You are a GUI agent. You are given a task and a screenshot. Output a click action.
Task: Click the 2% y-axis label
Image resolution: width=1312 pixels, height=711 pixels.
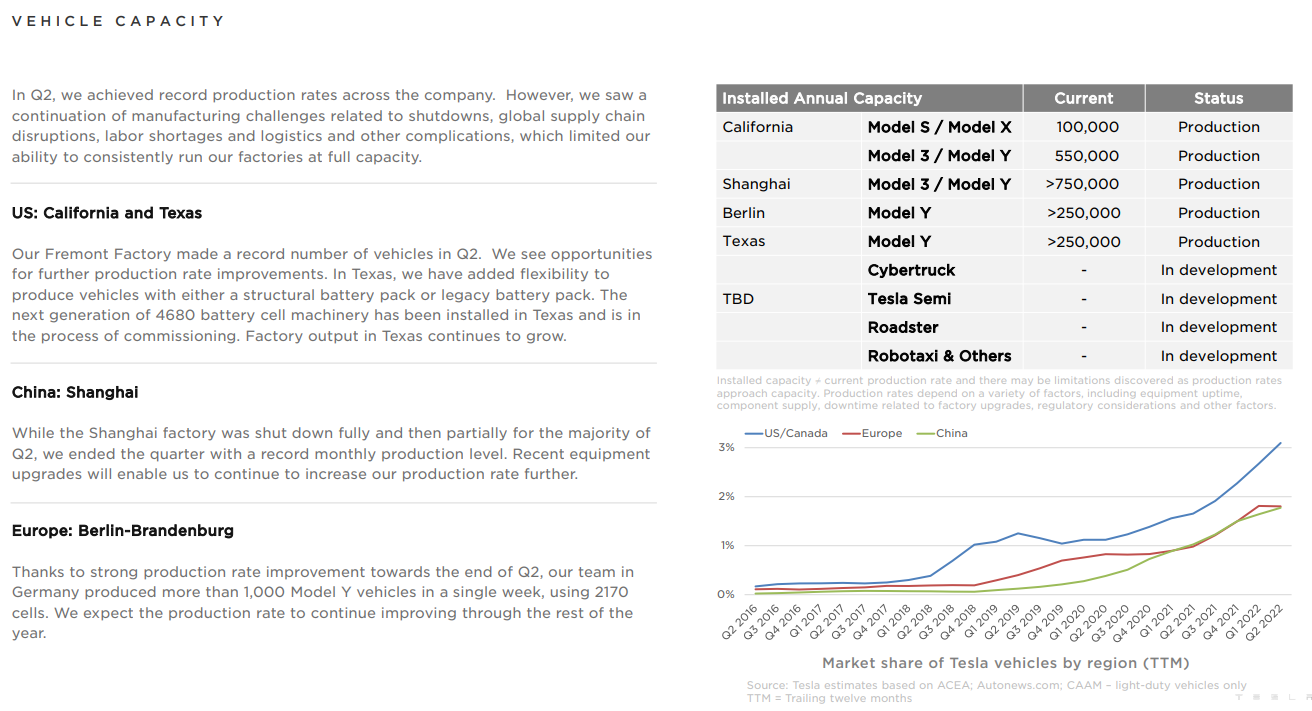coord(726,496)
